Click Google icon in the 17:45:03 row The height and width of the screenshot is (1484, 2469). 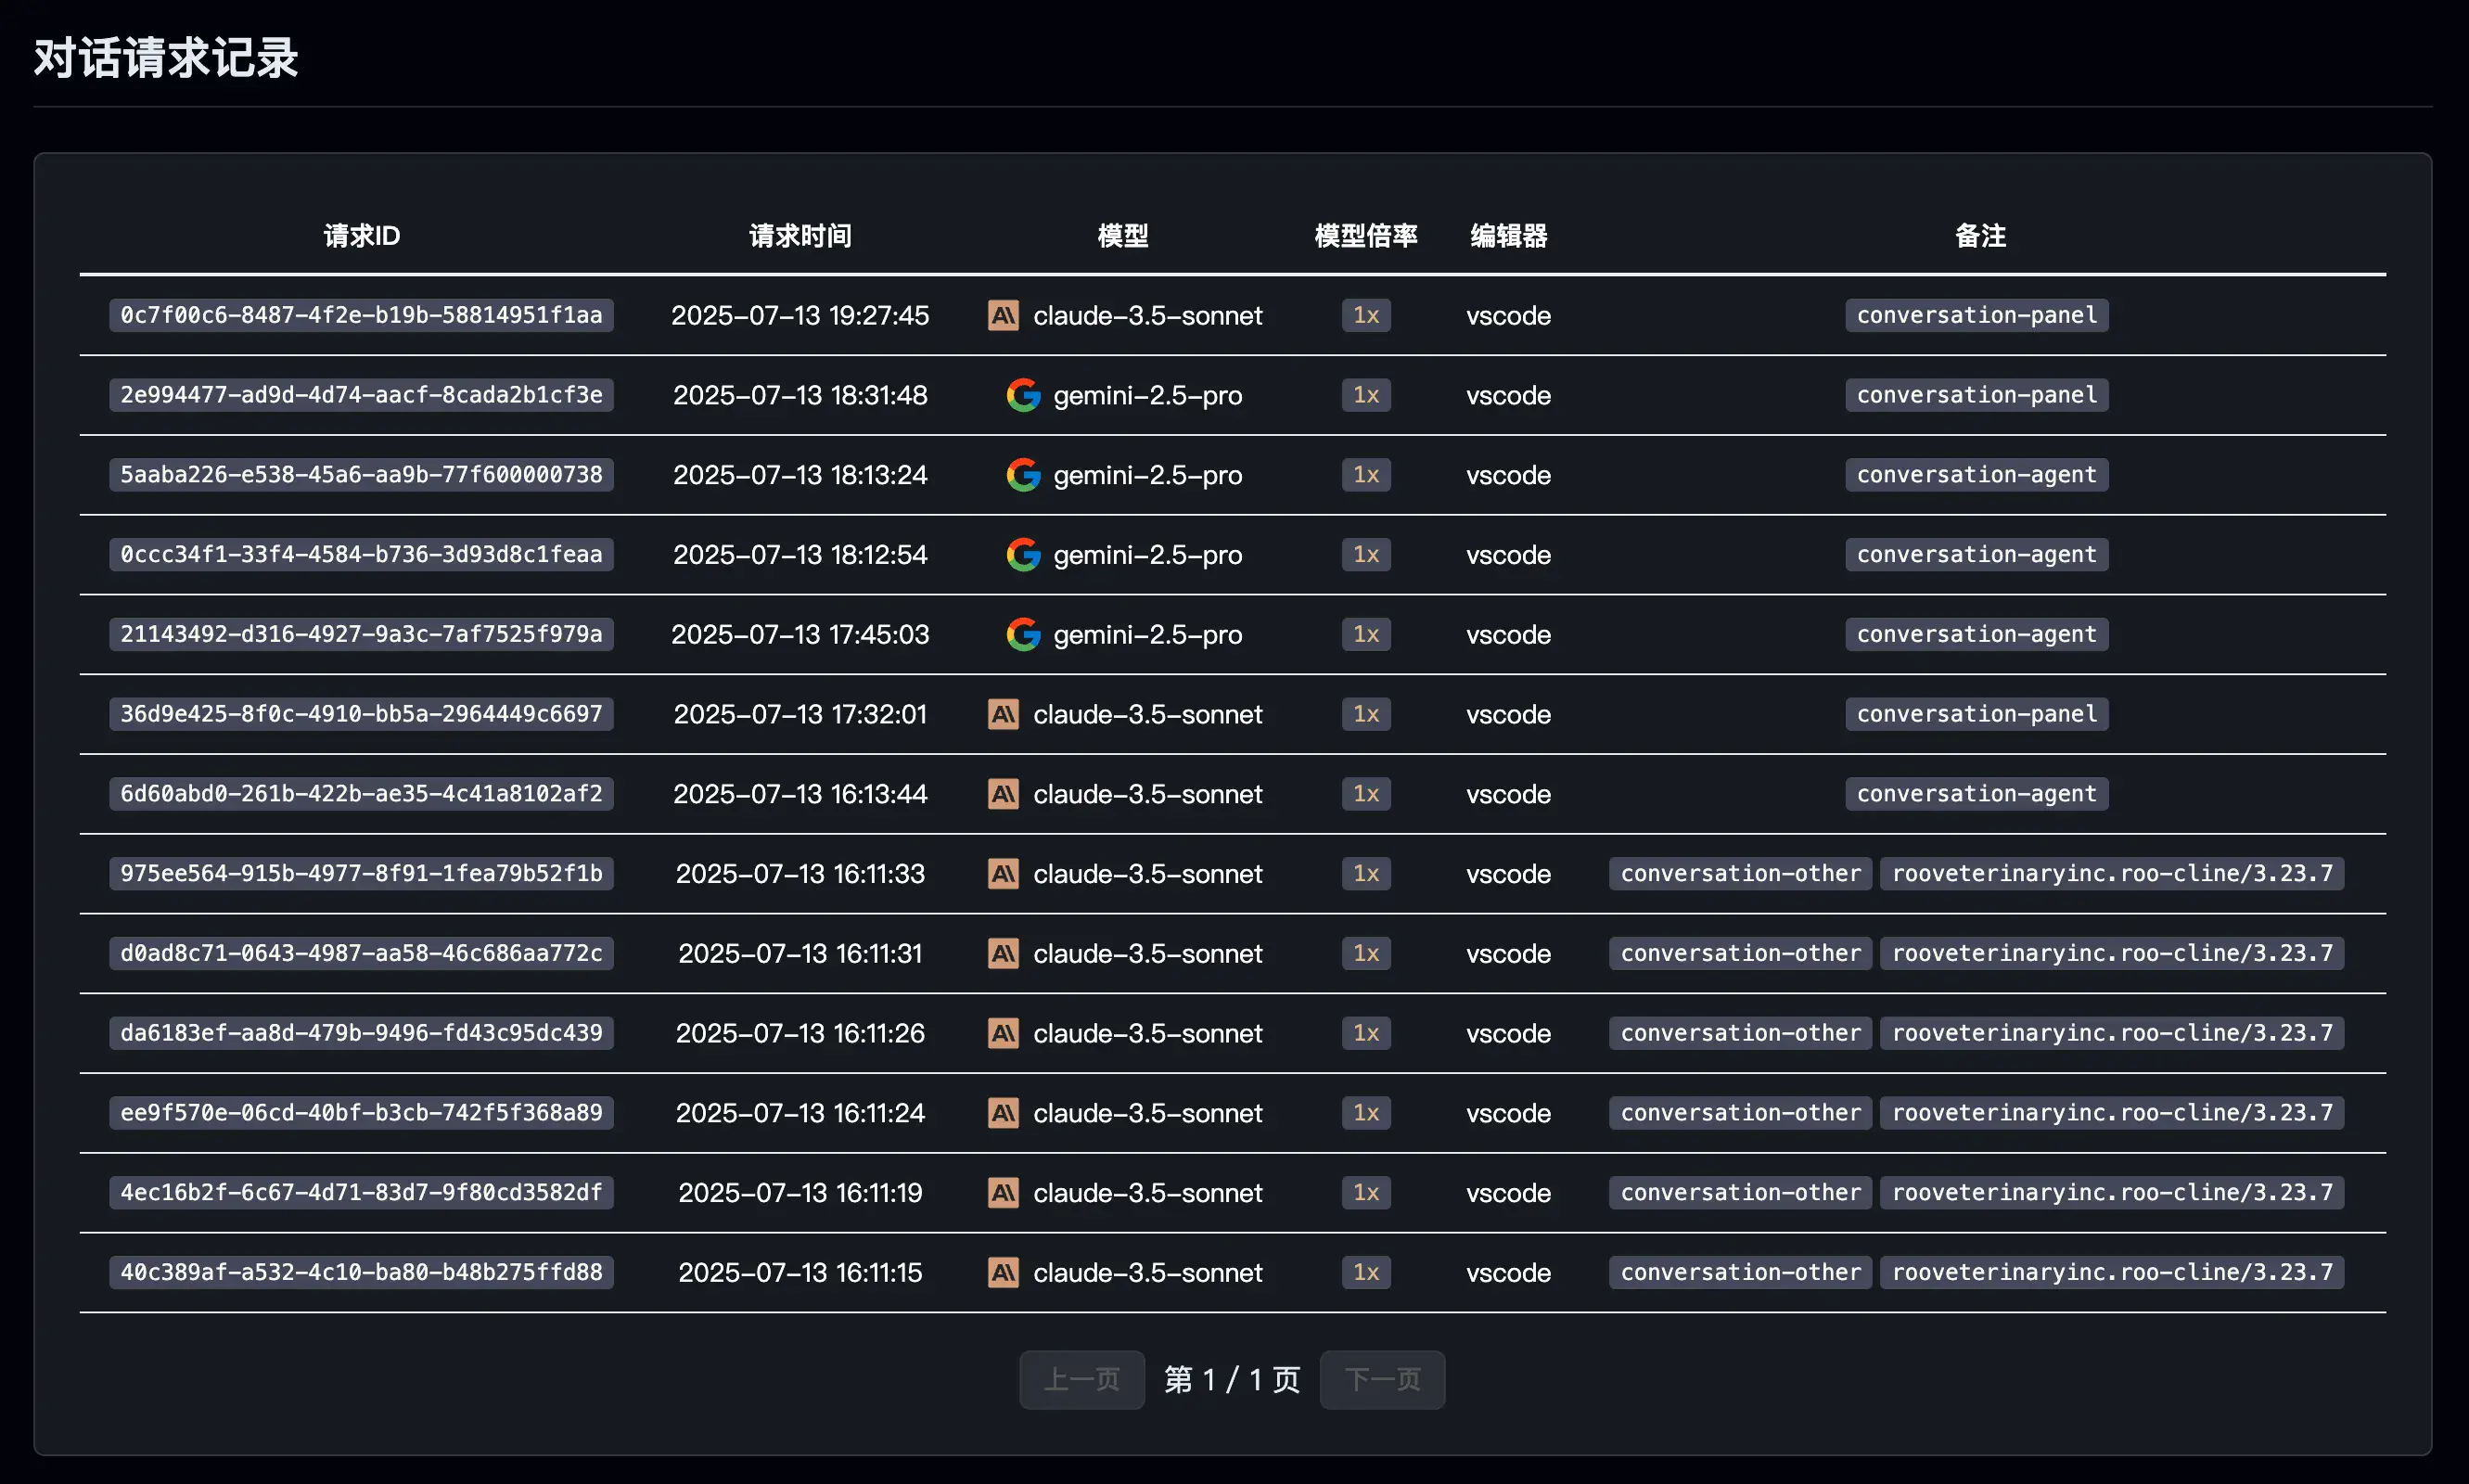(x=1023, y=634)
